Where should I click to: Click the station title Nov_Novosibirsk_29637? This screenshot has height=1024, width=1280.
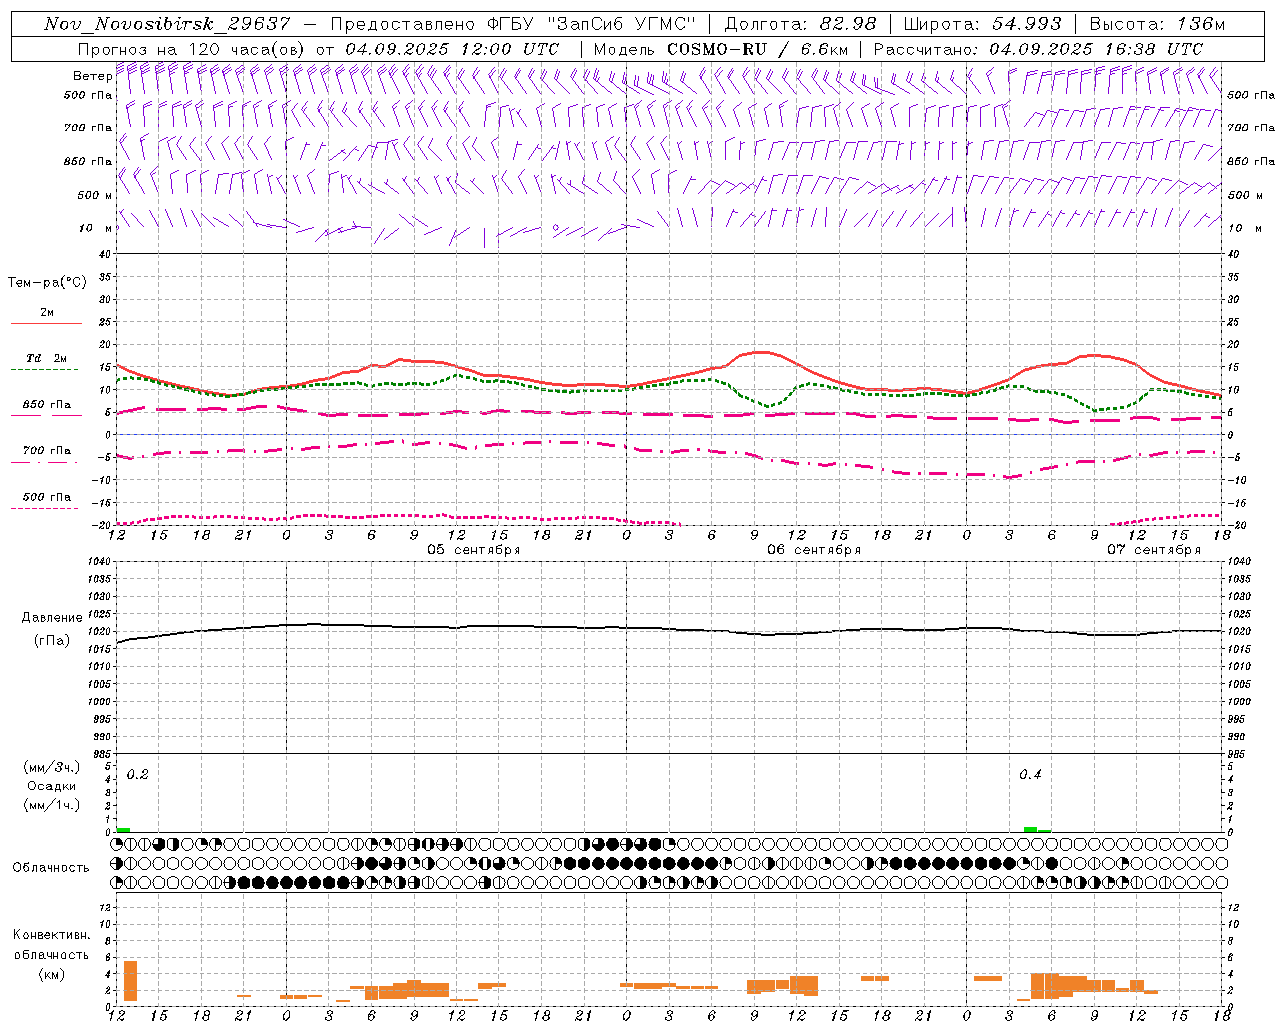pyautogui.click(x=167, y=24)
